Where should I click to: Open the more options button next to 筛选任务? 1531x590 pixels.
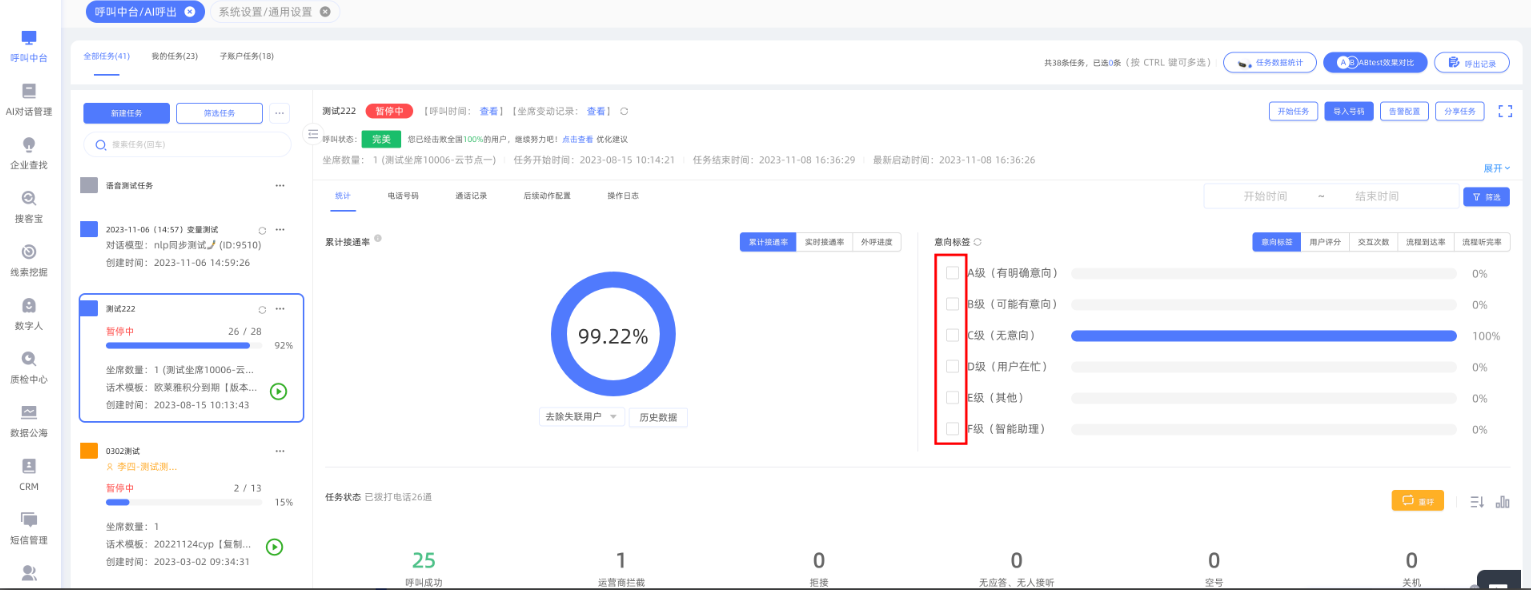[280, 113]
